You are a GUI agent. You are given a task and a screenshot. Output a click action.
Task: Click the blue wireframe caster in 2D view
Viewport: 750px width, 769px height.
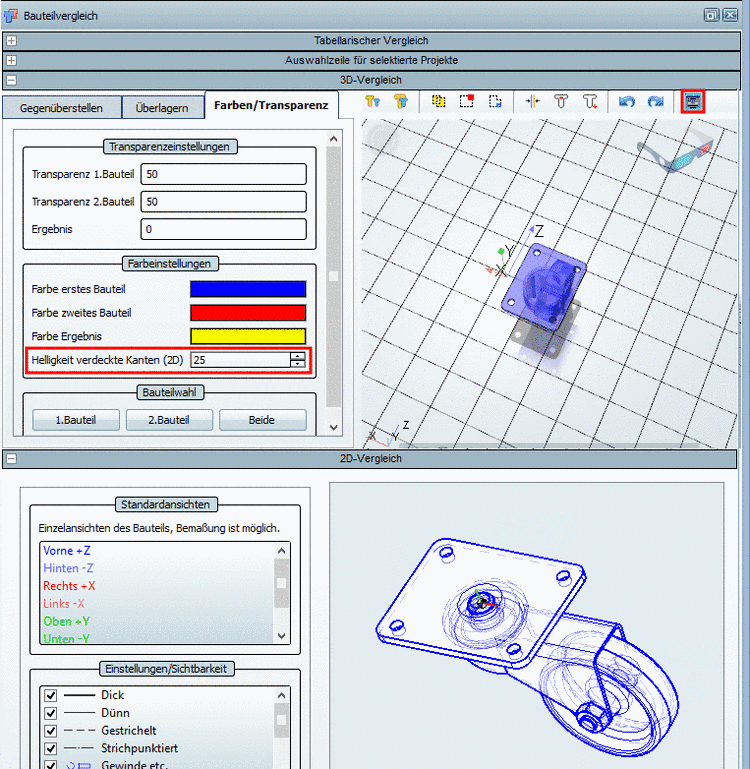[529, 648]
